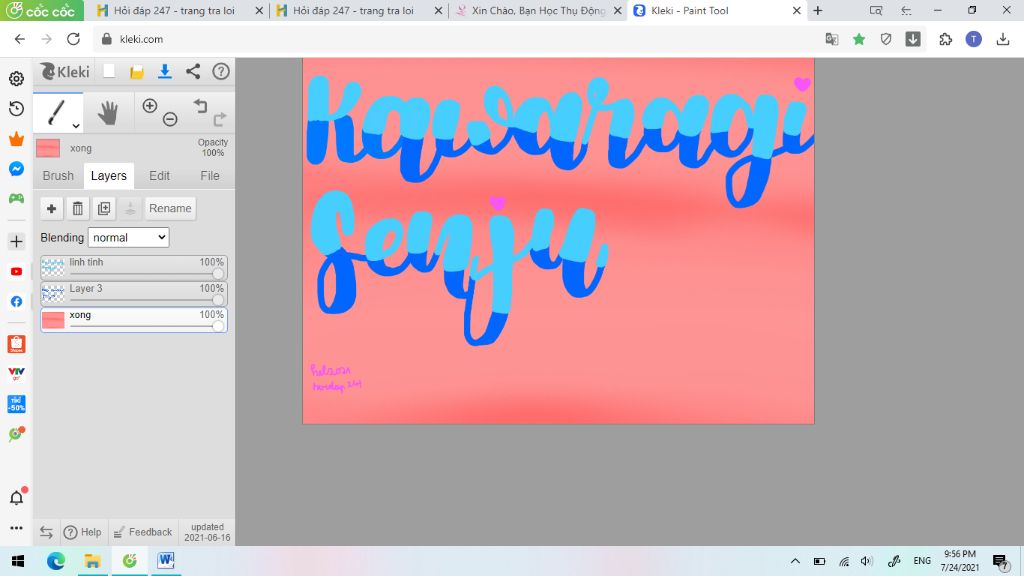Merge layer down icon

130,208
